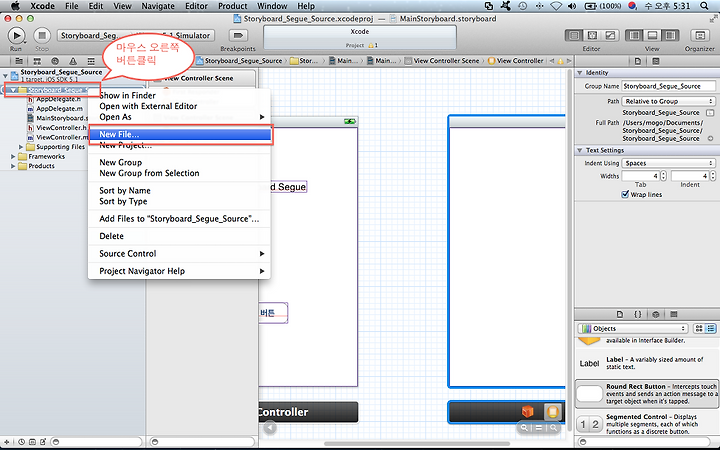Toggle the utilities pane view button
Image resolution: width=720 pixels, height=450 pixels.
coord(670,35)
